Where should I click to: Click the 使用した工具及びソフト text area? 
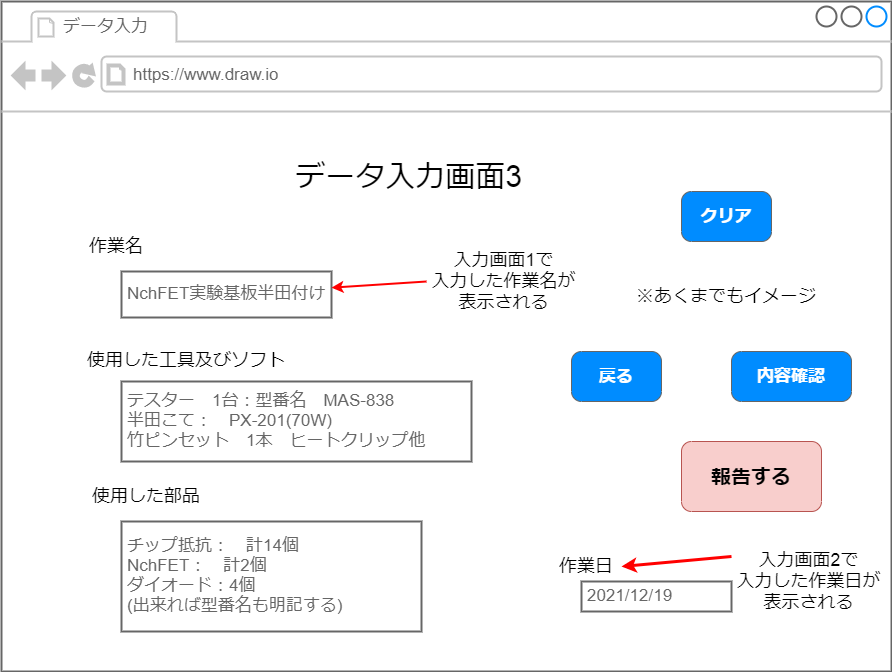click(x=295, y=421)
